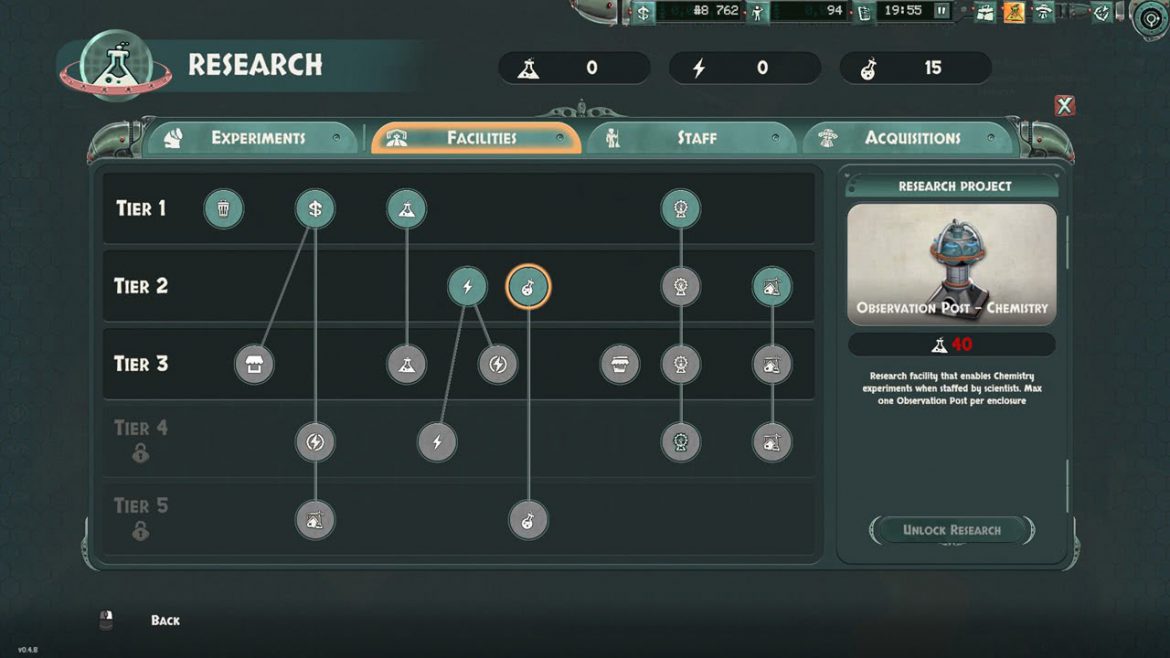
Task: Open the UFO icon in the top bar
Action: point(1043,12)
